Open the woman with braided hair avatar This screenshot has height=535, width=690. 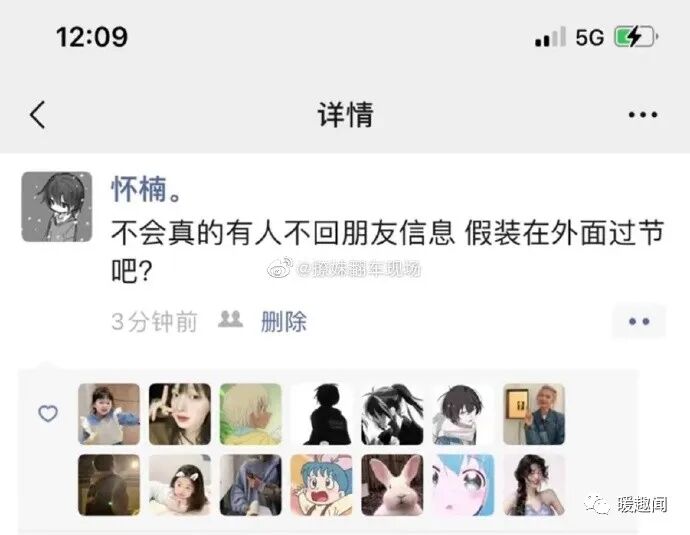(x=534, y=485)
